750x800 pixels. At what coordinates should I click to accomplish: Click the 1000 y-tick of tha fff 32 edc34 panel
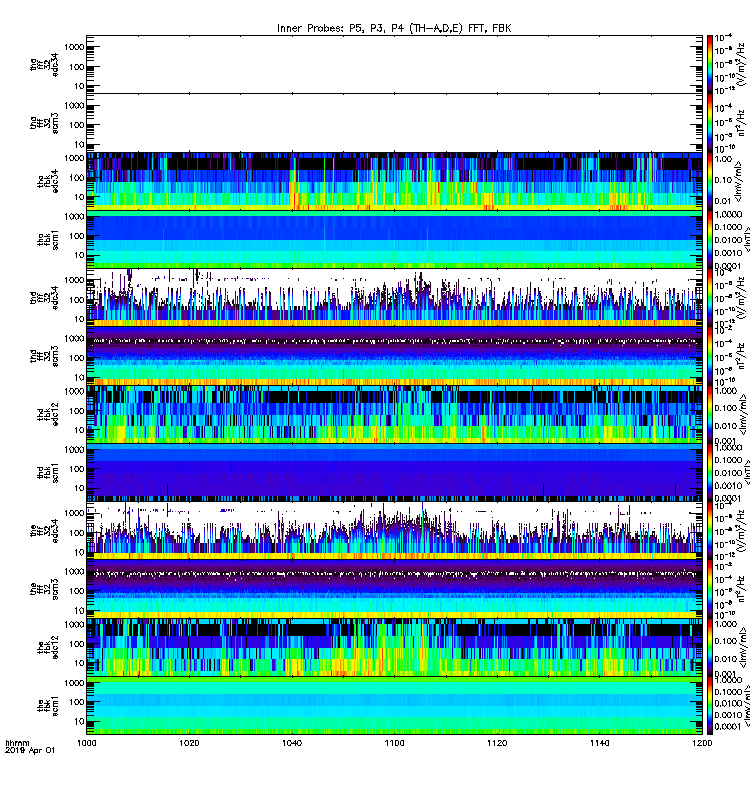[74, 47]
